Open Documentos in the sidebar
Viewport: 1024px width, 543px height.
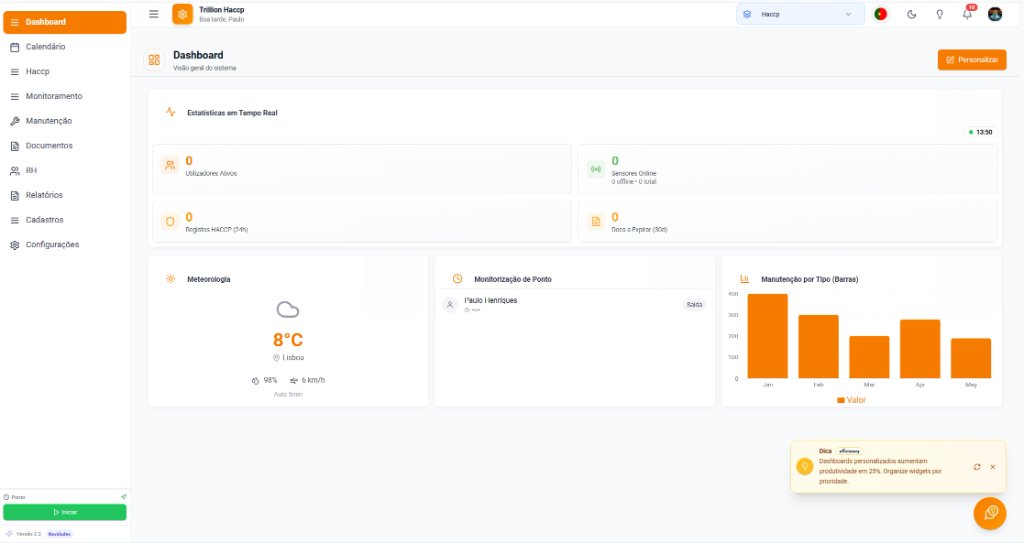65,146
